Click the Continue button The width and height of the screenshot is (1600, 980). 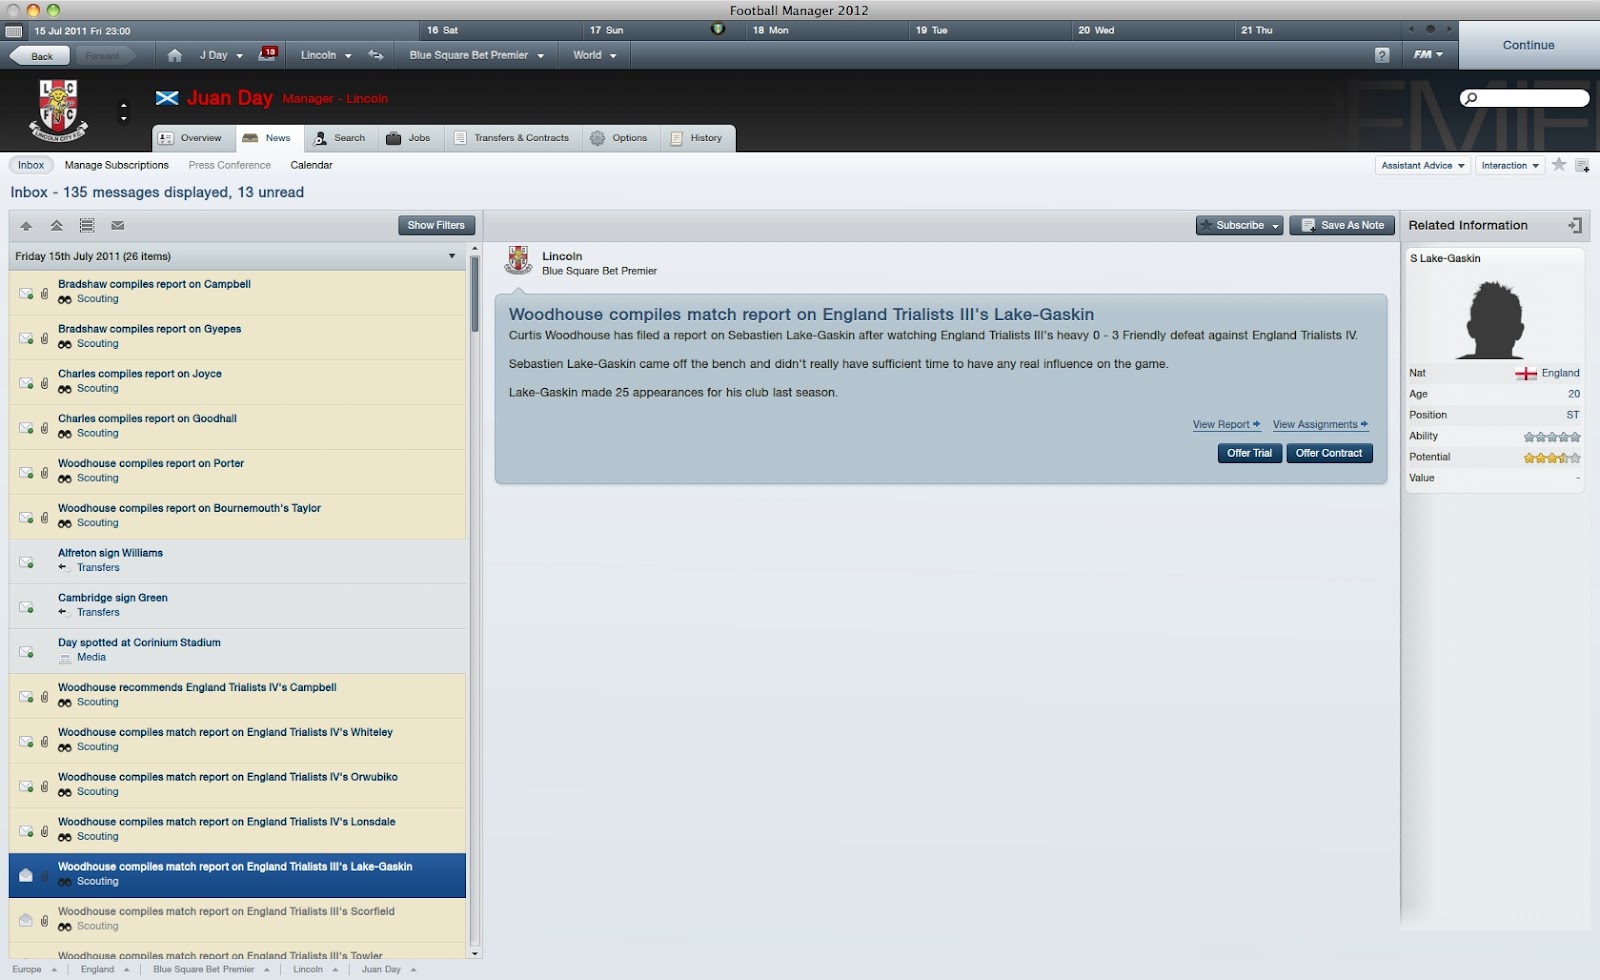tap(1528, 45)
